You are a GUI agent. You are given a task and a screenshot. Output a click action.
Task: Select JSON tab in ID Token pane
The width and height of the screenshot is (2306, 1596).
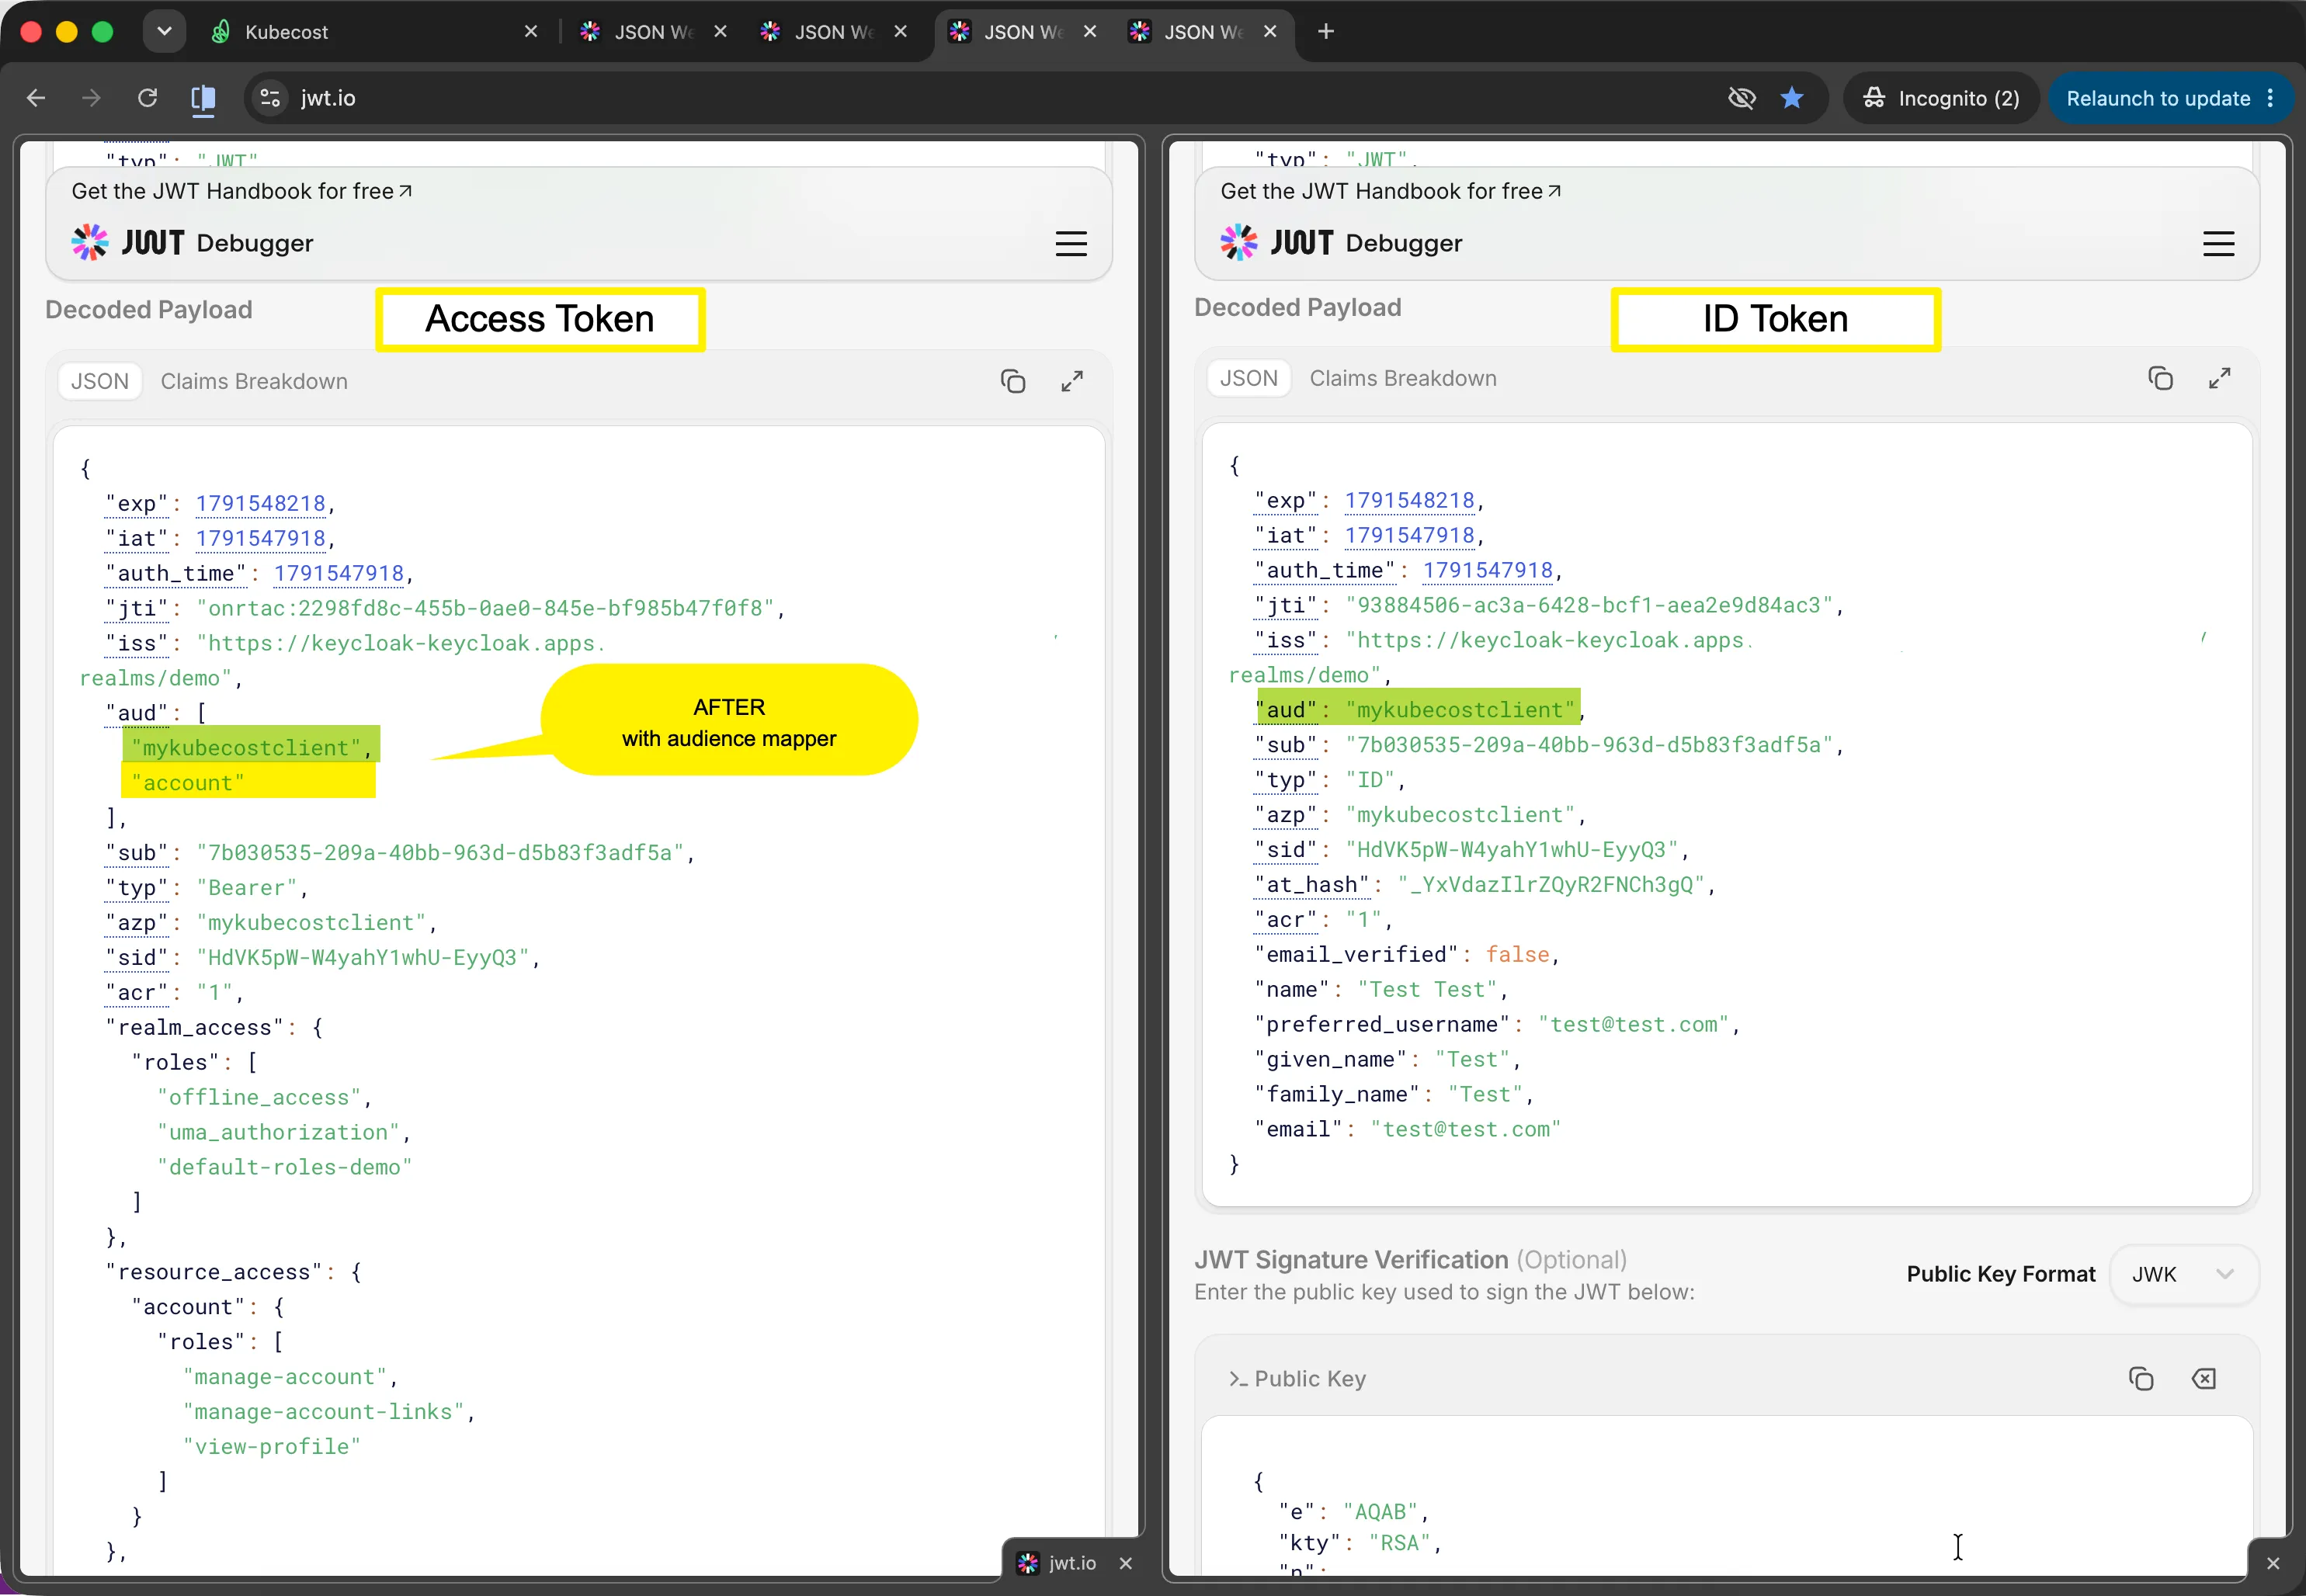1249,378
